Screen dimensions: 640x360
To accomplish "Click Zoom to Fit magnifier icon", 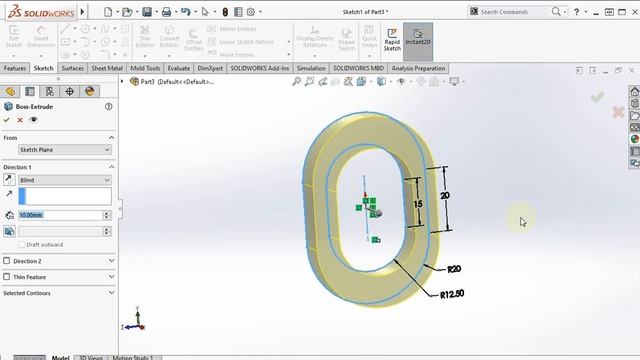I will point(297,82).
